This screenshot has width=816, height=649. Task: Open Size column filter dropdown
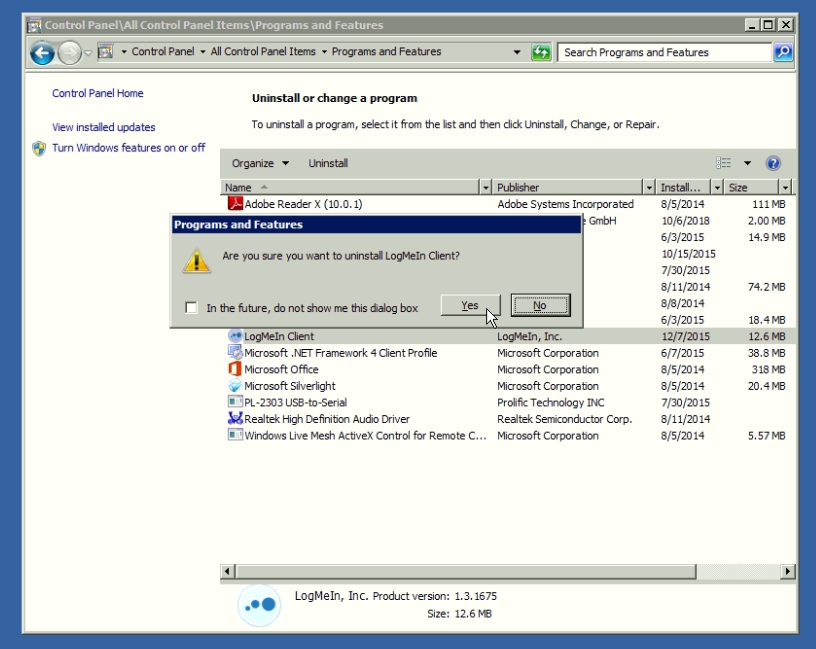click(x=785, y=187)
